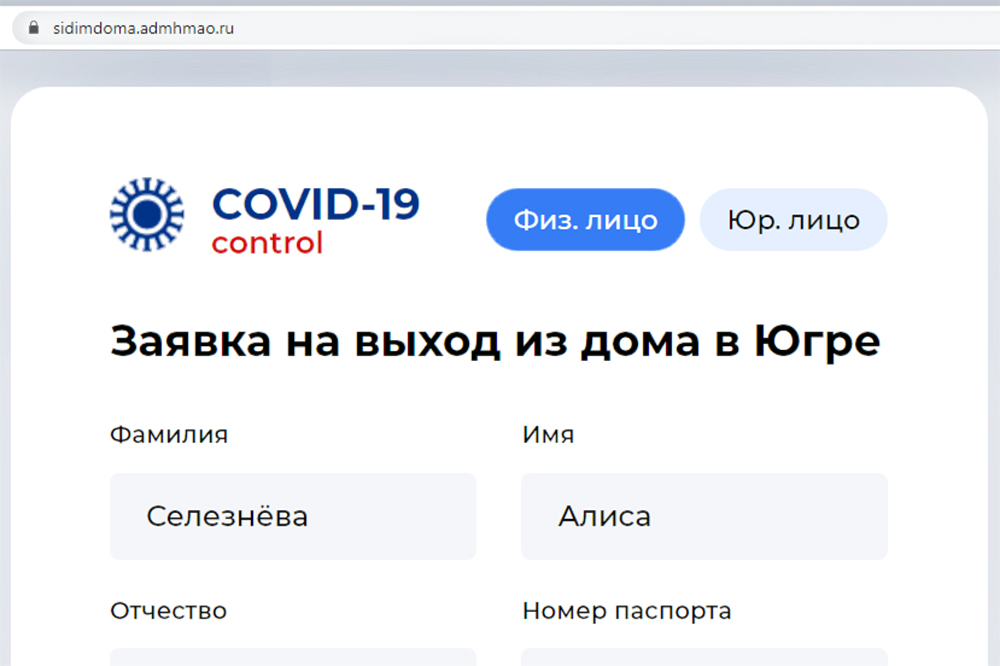Click the Имя field containing Алиса
This screenshot has height=666, width=1000.
coord(704,516)
